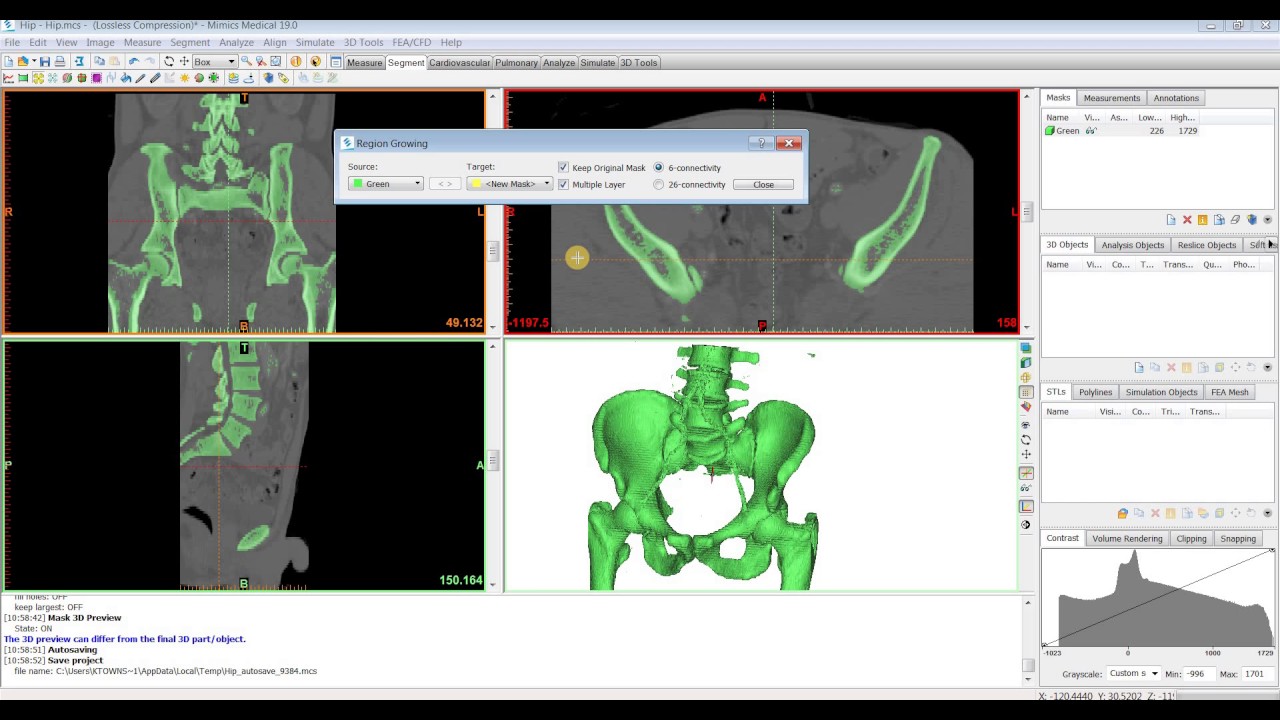
Task: Delete mask with red X in Masks panel
Action: (1187, 220)
